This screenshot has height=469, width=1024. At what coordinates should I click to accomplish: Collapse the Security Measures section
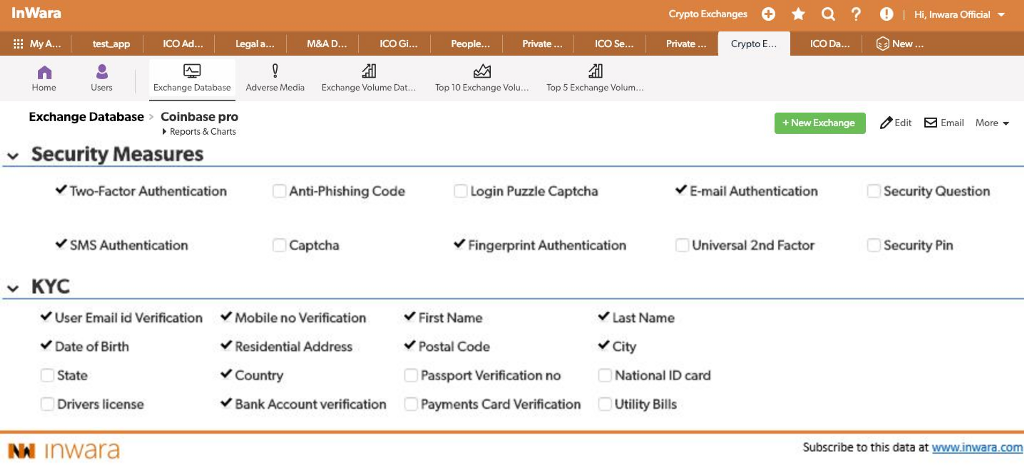click(x=13, y=156)
